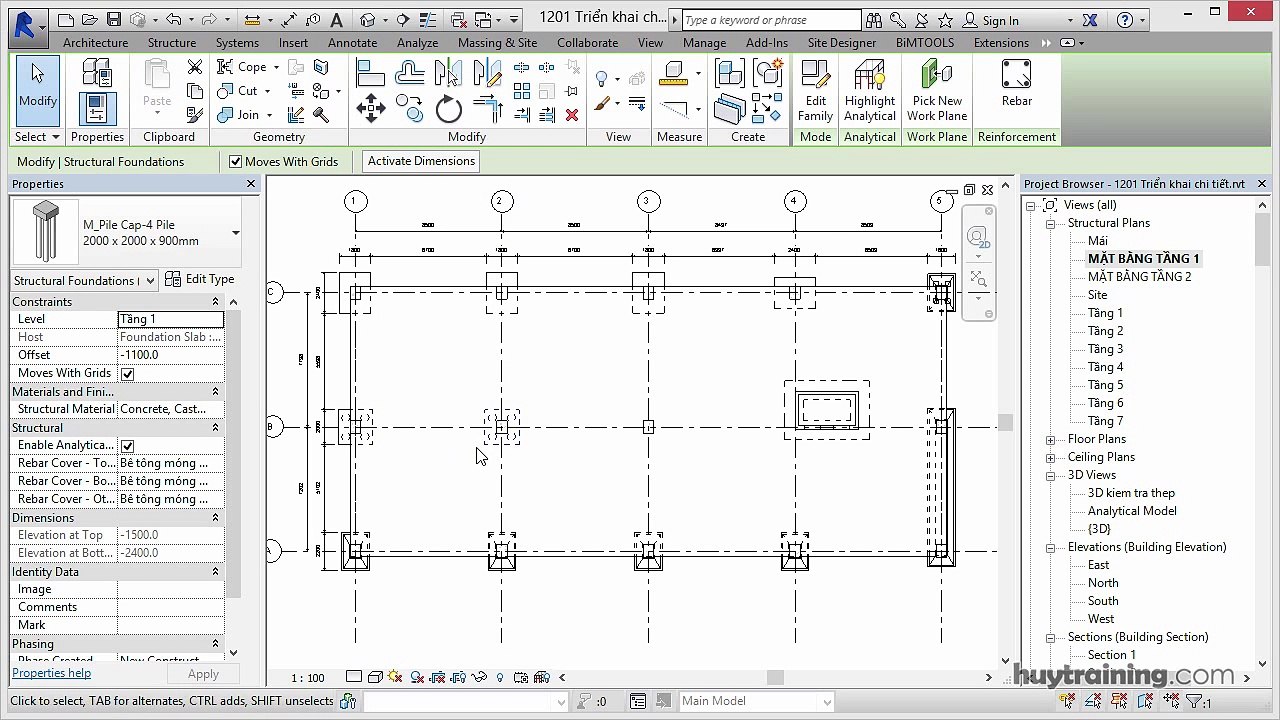
Task: Open the Properties help link
Action: coord(51,673)
